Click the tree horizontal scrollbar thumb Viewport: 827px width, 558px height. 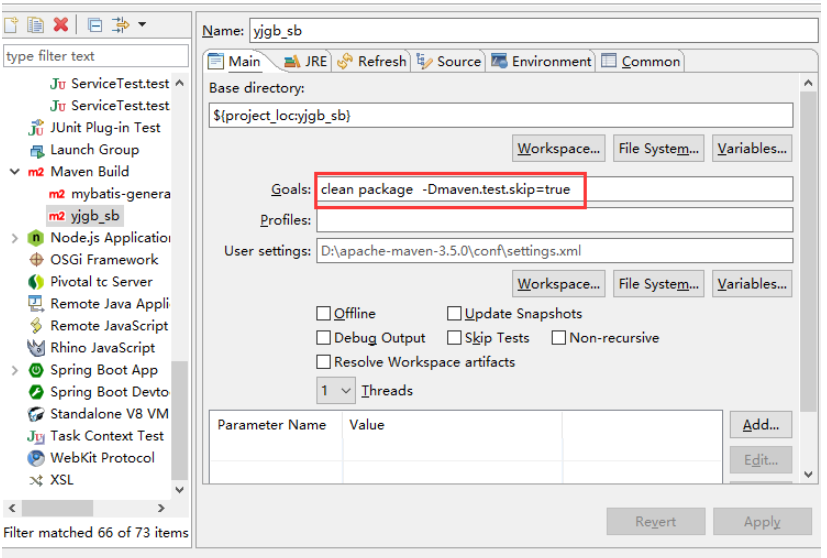point(57,508)
